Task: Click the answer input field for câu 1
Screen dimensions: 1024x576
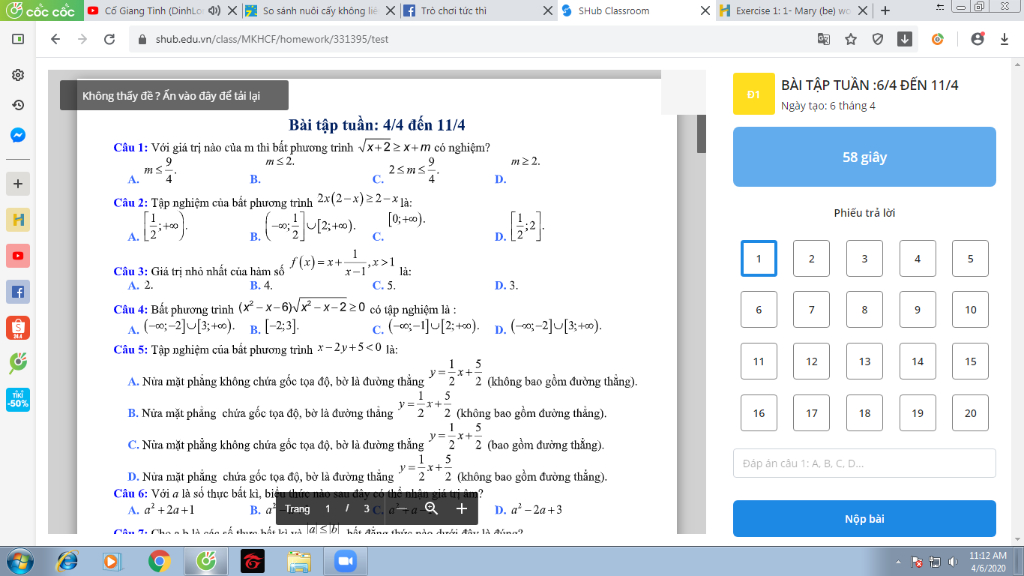Action: pos(864,463)
